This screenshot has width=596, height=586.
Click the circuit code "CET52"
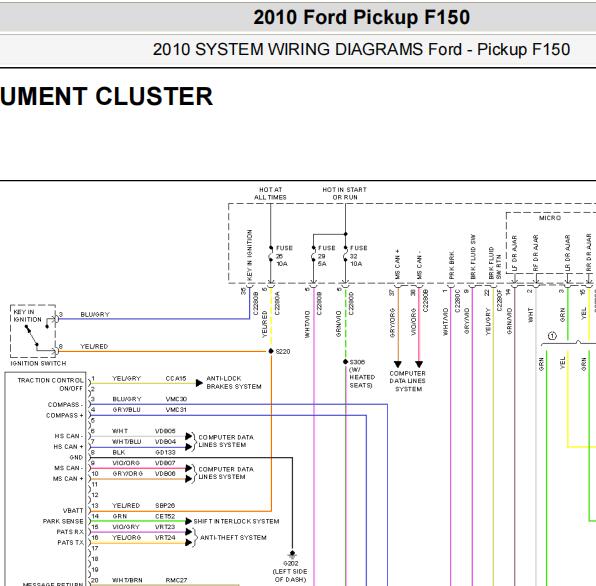coord(165,516)
